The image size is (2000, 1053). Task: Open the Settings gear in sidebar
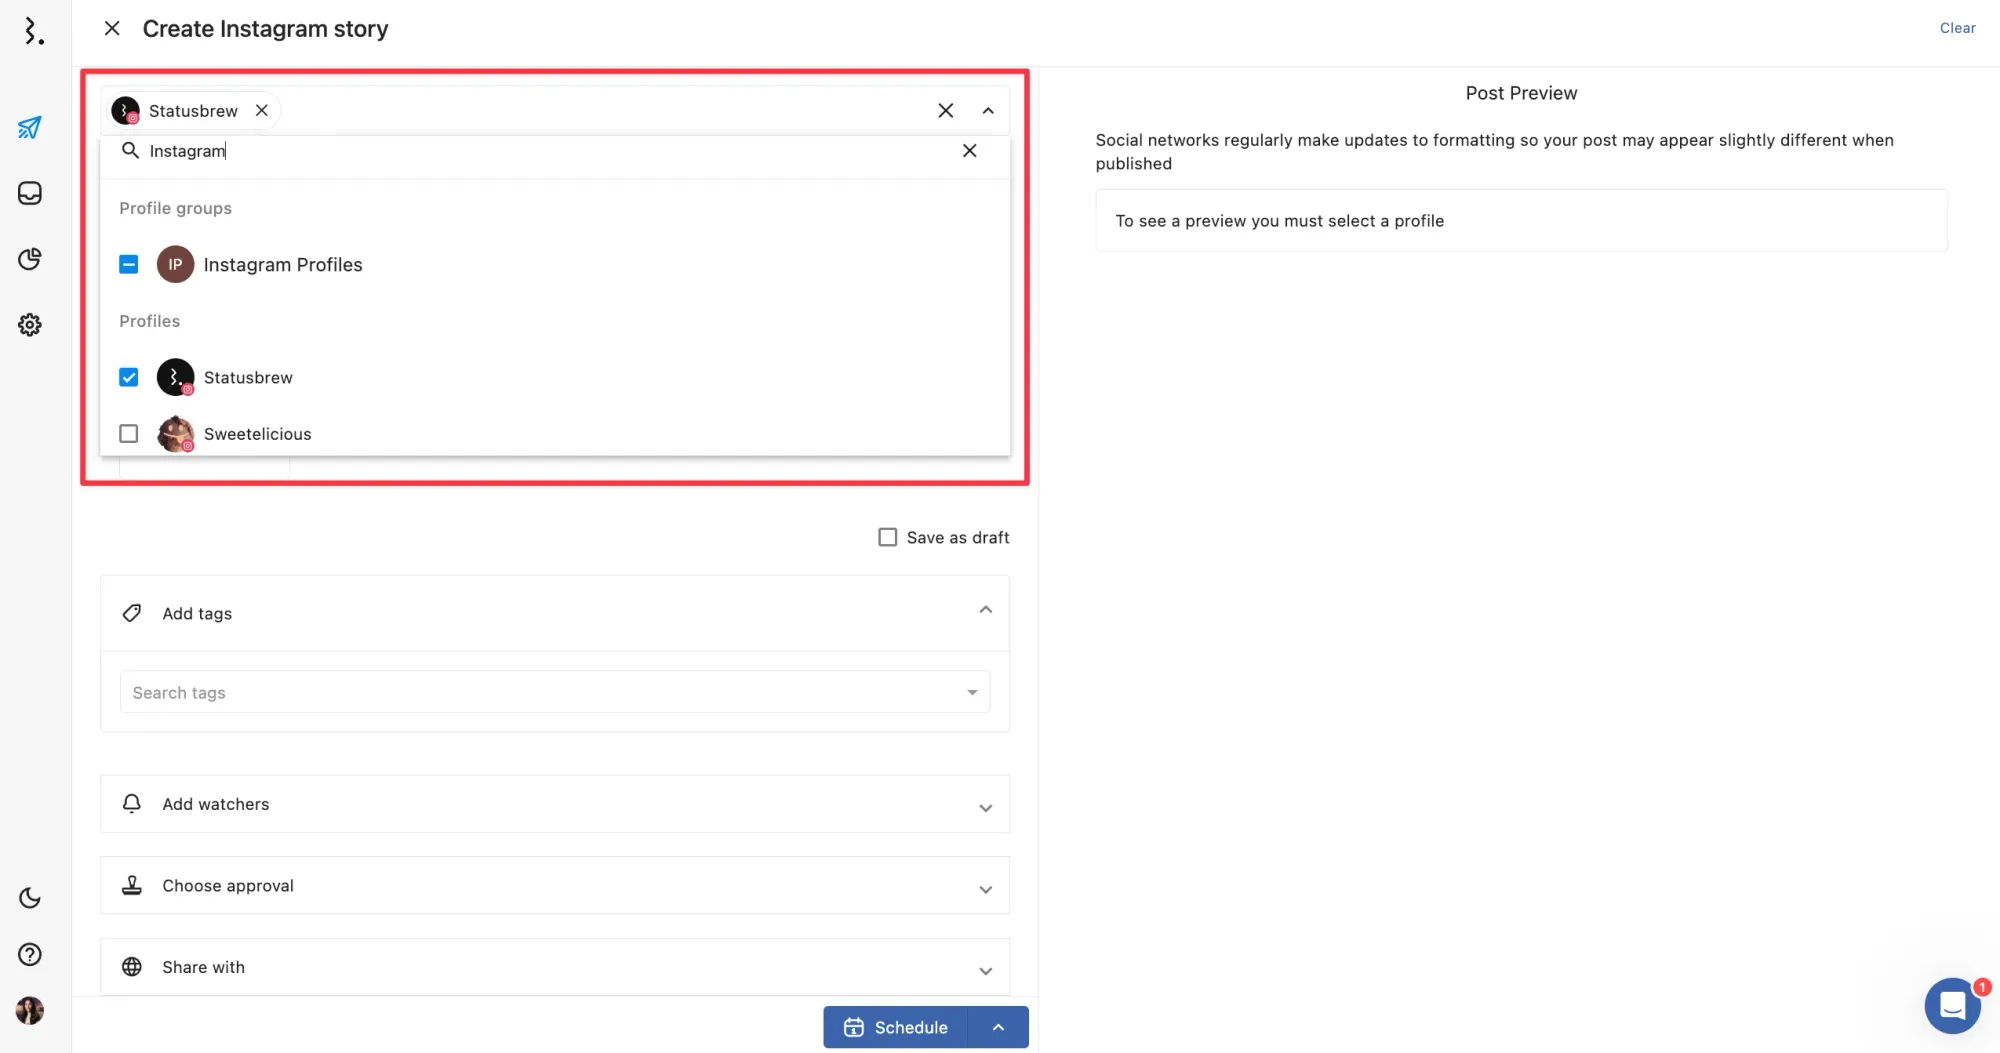tap(30, 325)
